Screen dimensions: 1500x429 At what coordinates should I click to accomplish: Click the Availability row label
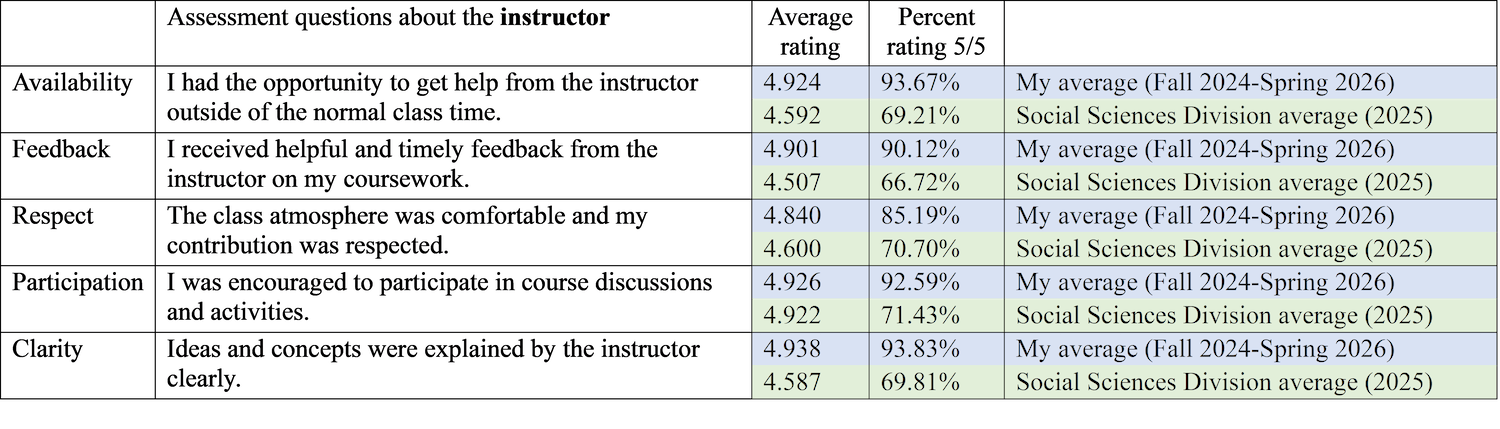[x=72, y=83]
